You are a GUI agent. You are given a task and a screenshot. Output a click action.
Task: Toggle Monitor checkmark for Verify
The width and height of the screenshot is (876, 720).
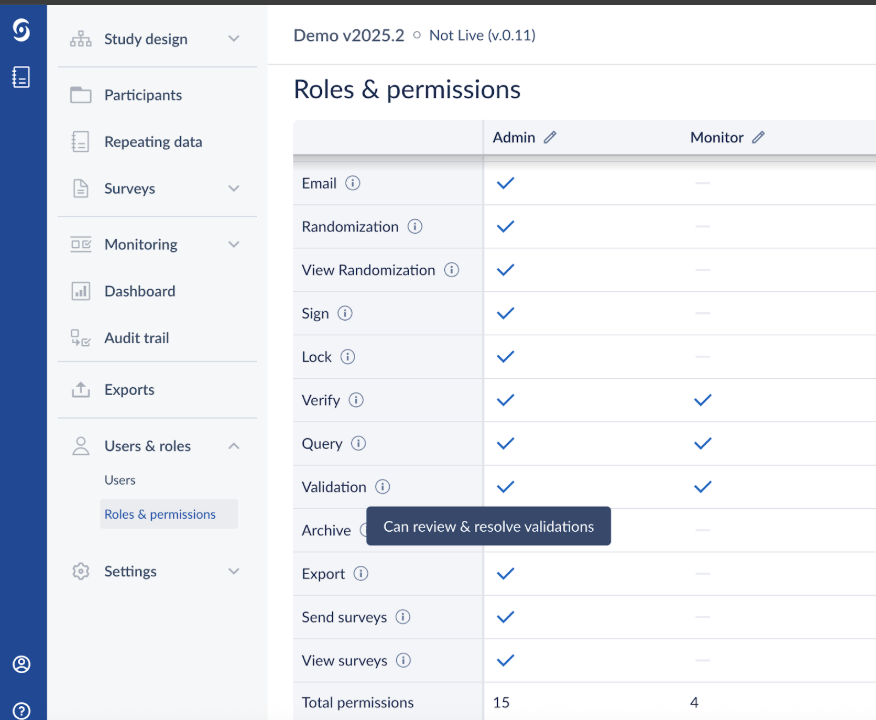point(702,400)
